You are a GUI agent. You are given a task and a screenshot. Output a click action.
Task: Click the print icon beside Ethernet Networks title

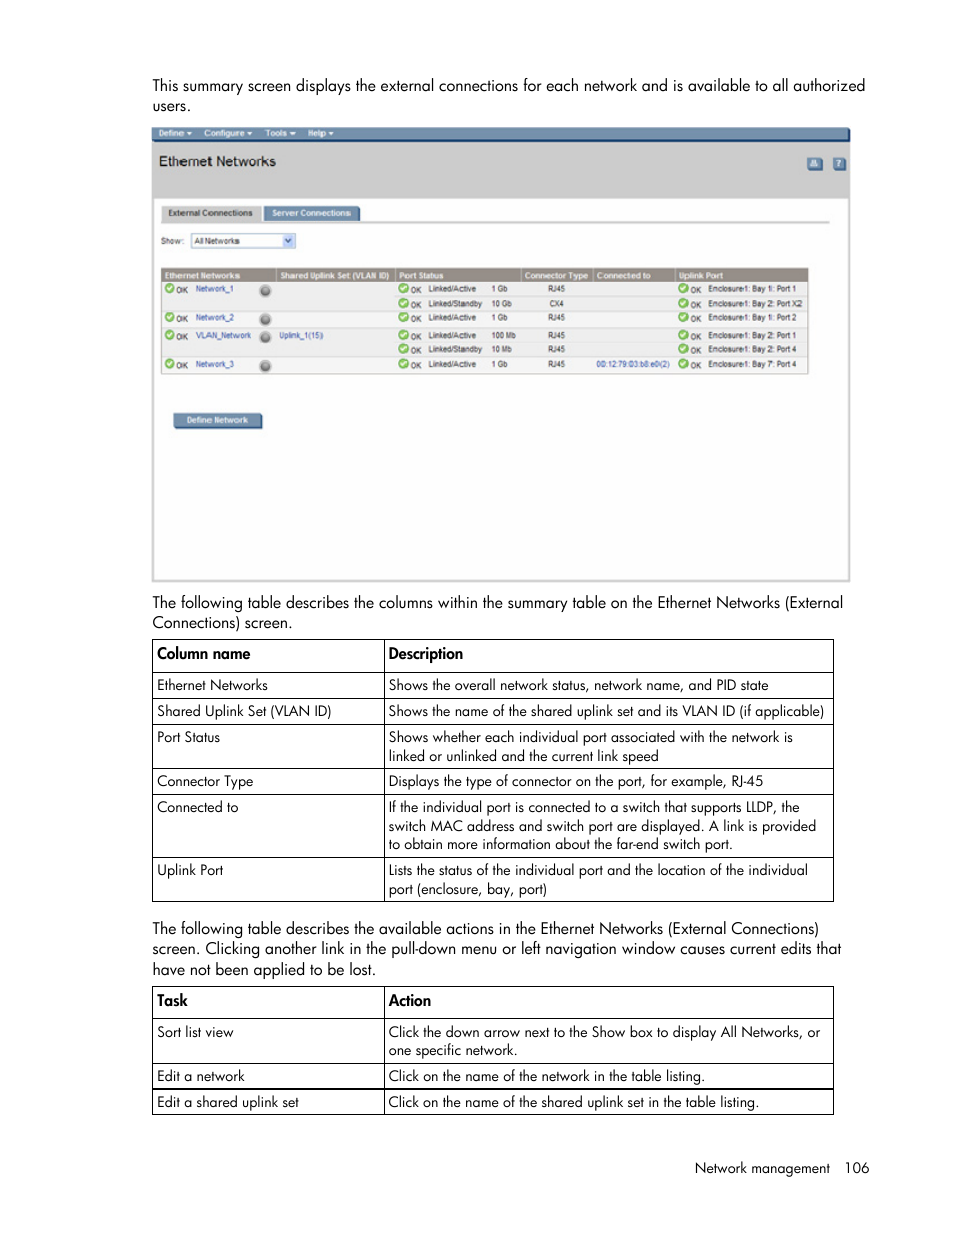815,164
